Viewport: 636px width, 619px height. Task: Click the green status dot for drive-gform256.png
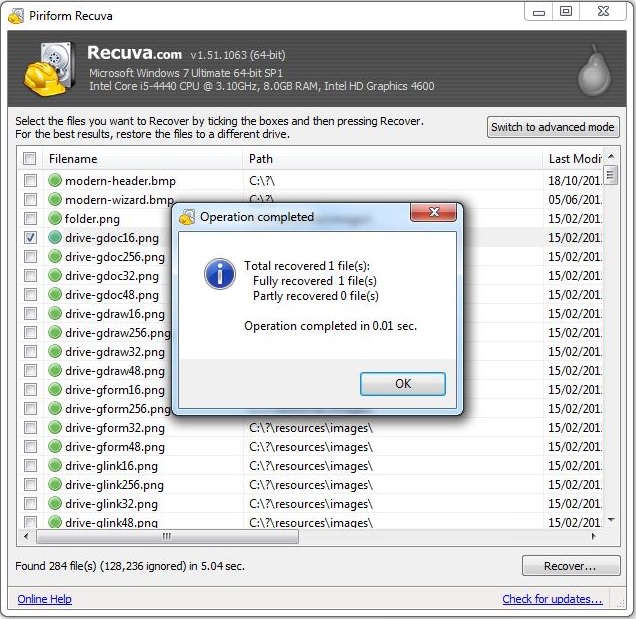55,408
